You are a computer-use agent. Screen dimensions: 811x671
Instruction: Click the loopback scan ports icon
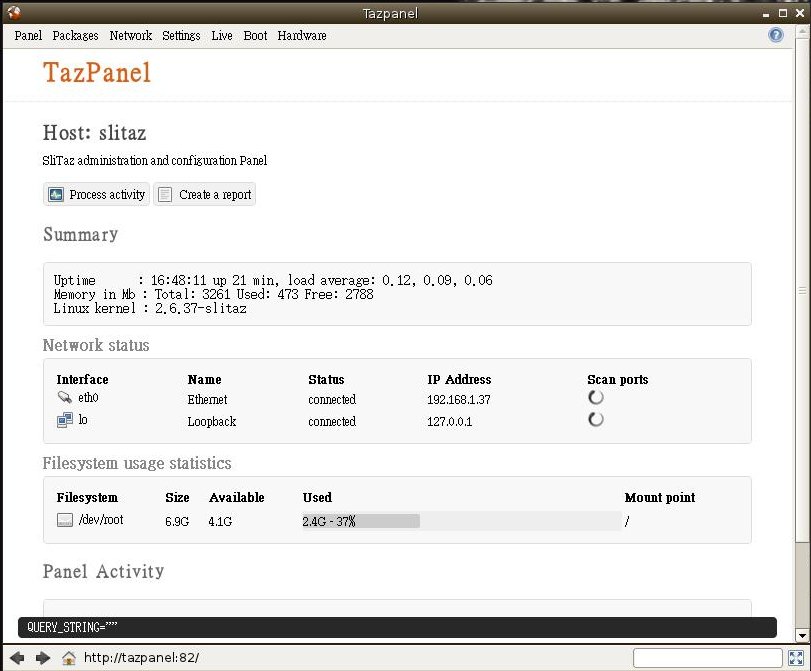click(596, 420)
